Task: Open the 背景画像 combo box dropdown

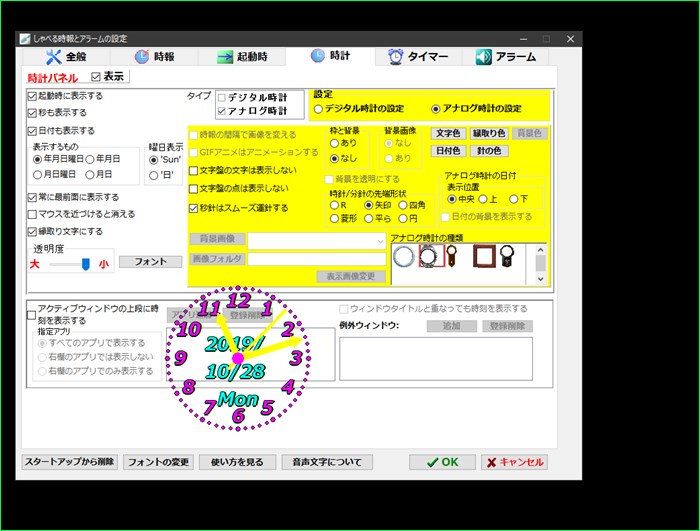Action: pos(380,242)
